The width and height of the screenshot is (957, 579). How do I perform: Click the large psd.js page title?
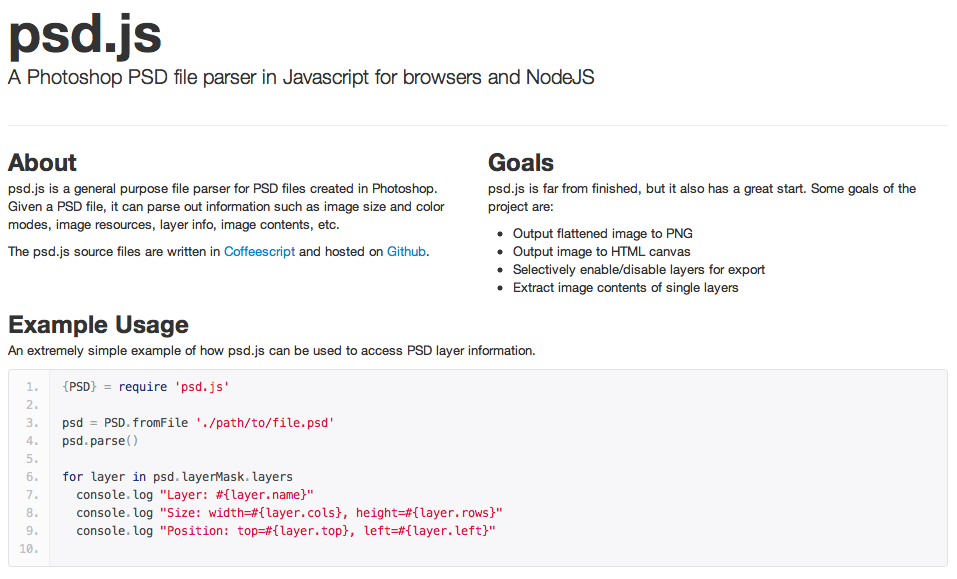85,33
